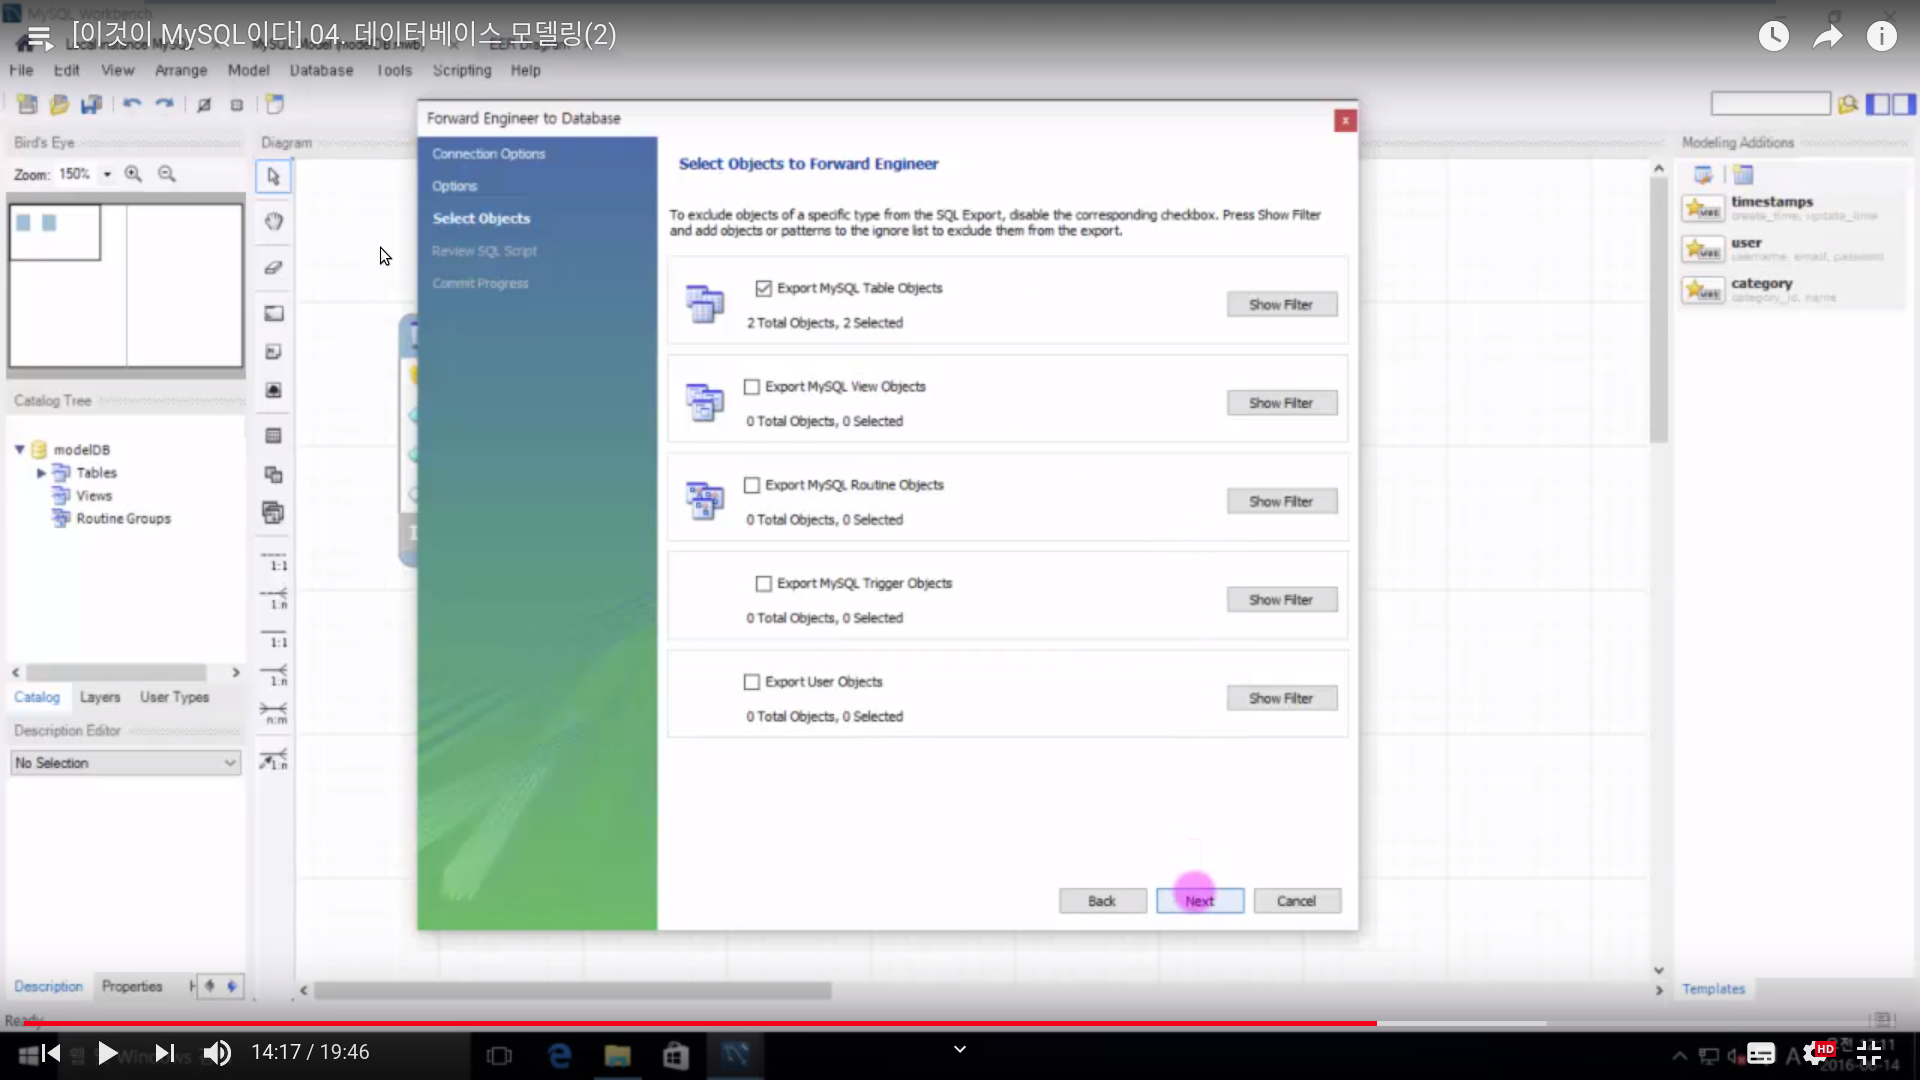Toggle the sidebar panel visibility icons
Screen dimensions: 1920x1080
coord(1891,104)
